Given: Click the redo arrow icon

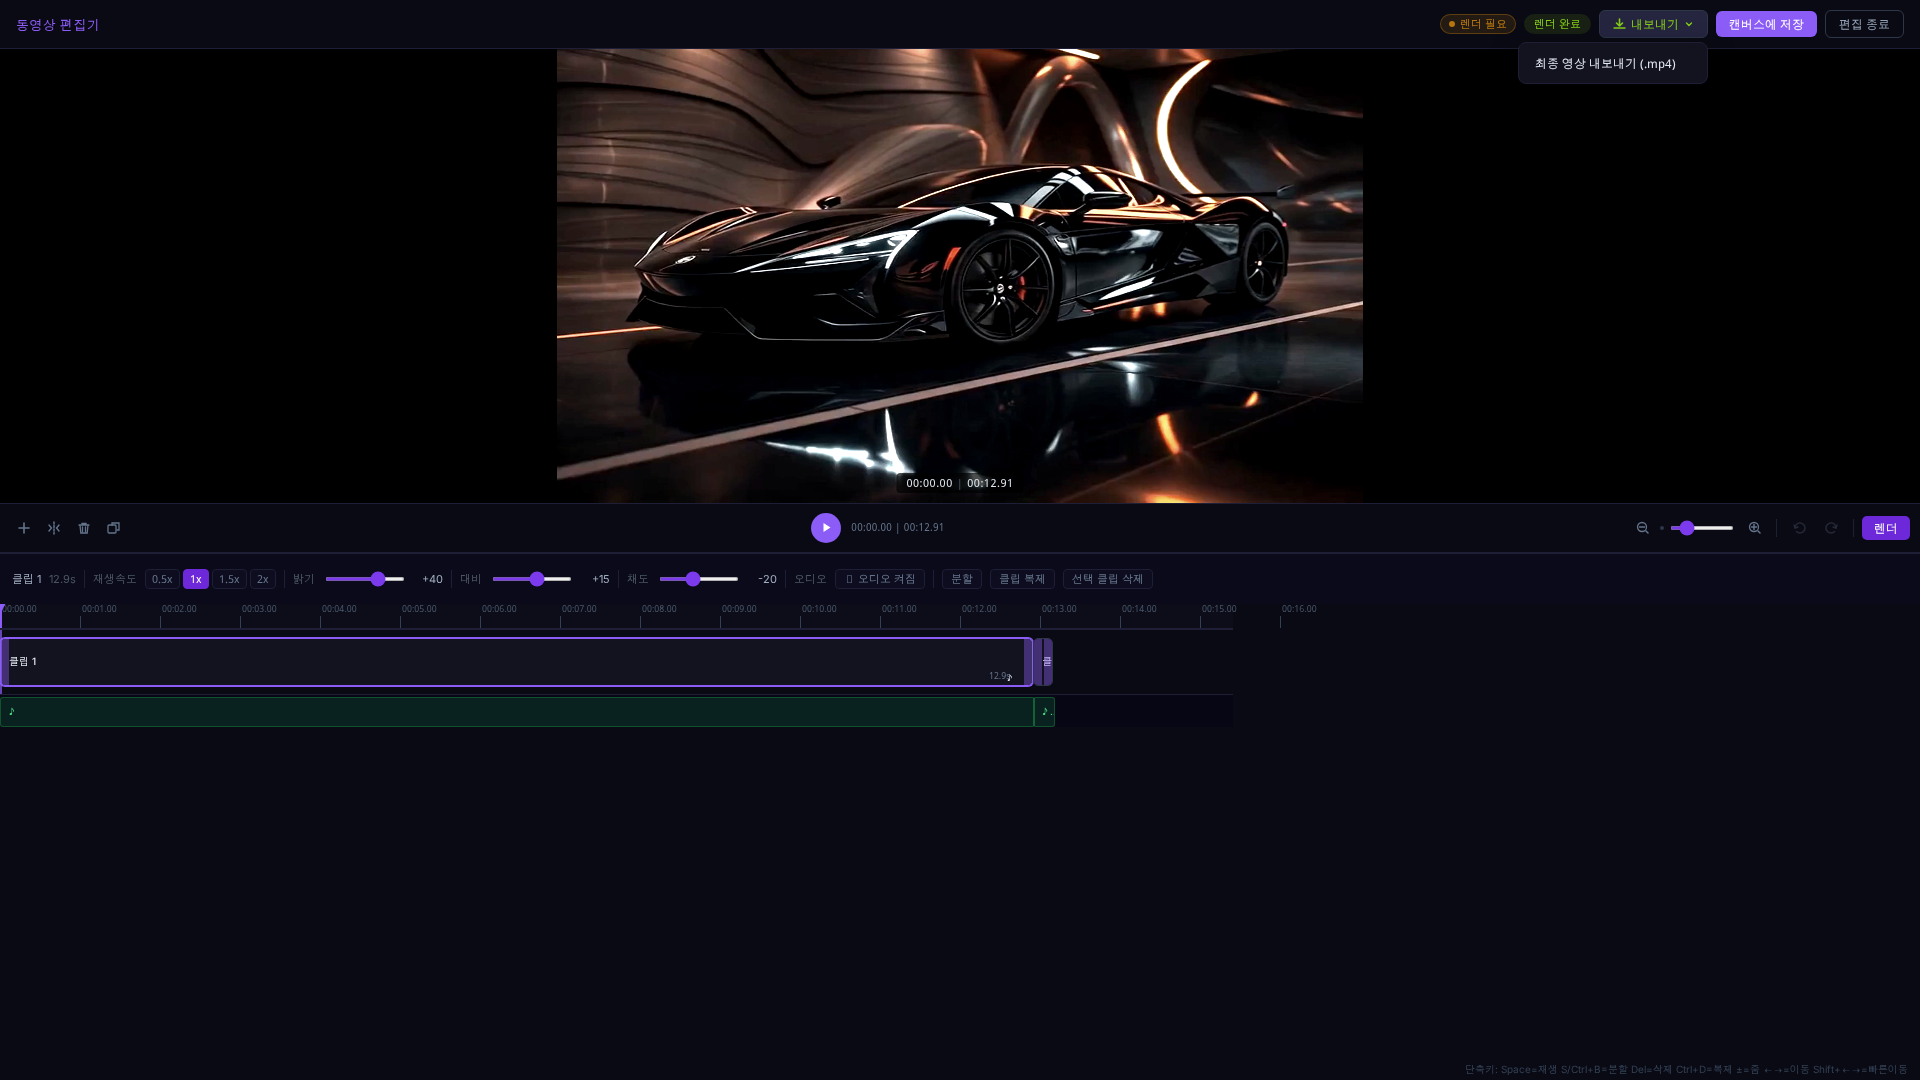Looking at the screenshot, I should pyautogui.click(x=1831, y=528).
